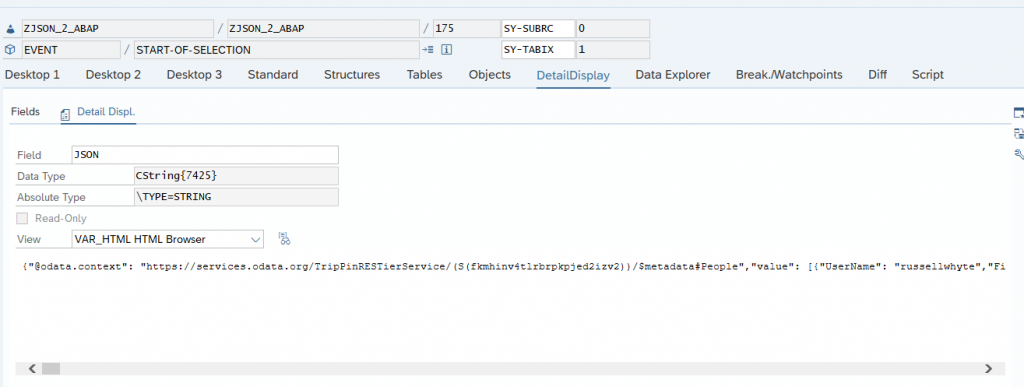1024x387 pixels.
Task: Open the Standard tab
Action: coord(273,74)
